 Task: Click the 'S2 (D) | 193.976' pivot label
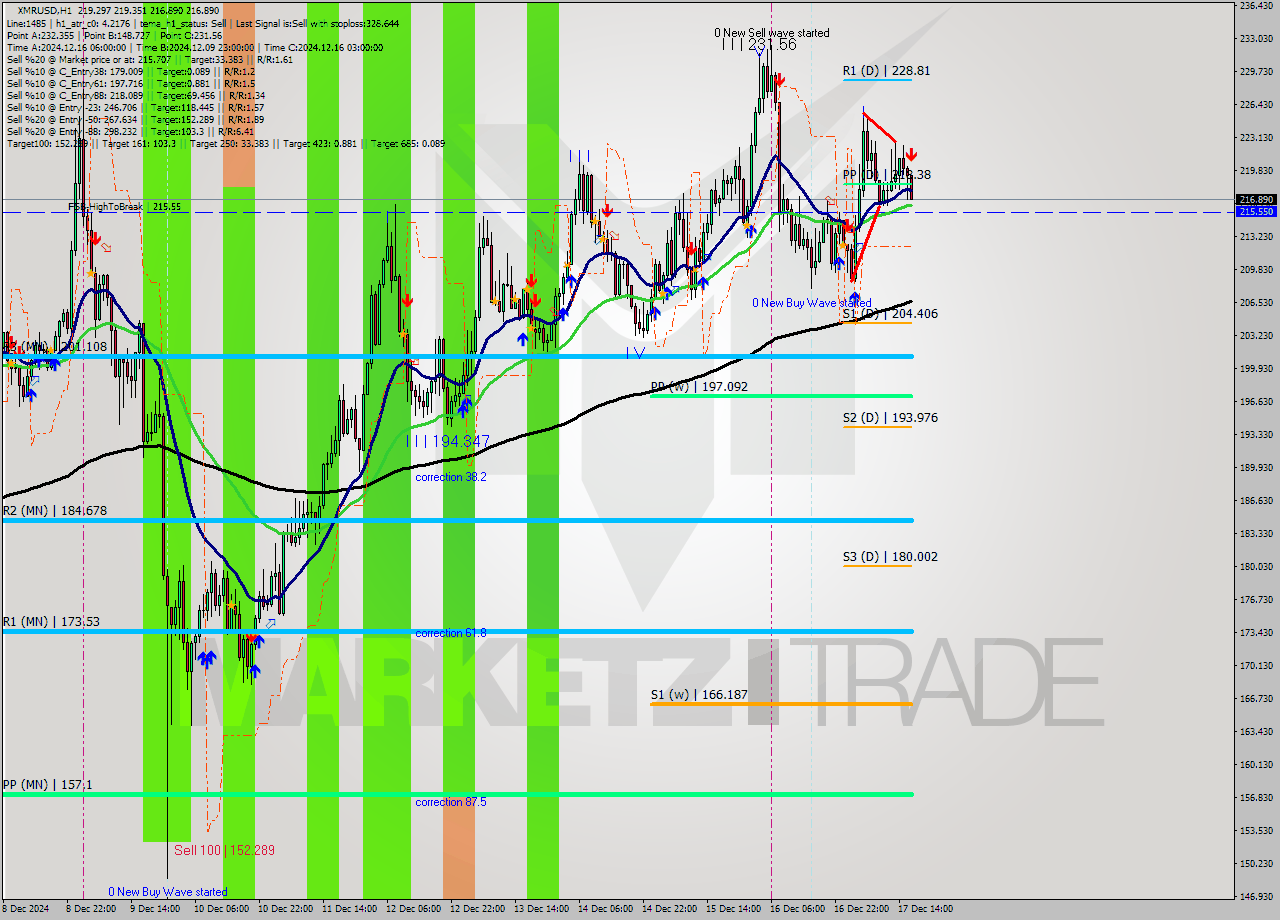coord(890,418)
